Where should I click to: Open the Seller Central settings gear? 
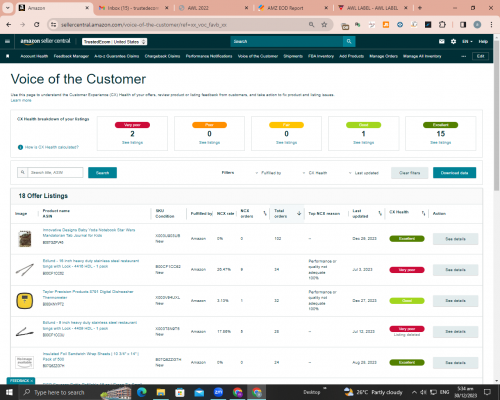tap(453, 41)
